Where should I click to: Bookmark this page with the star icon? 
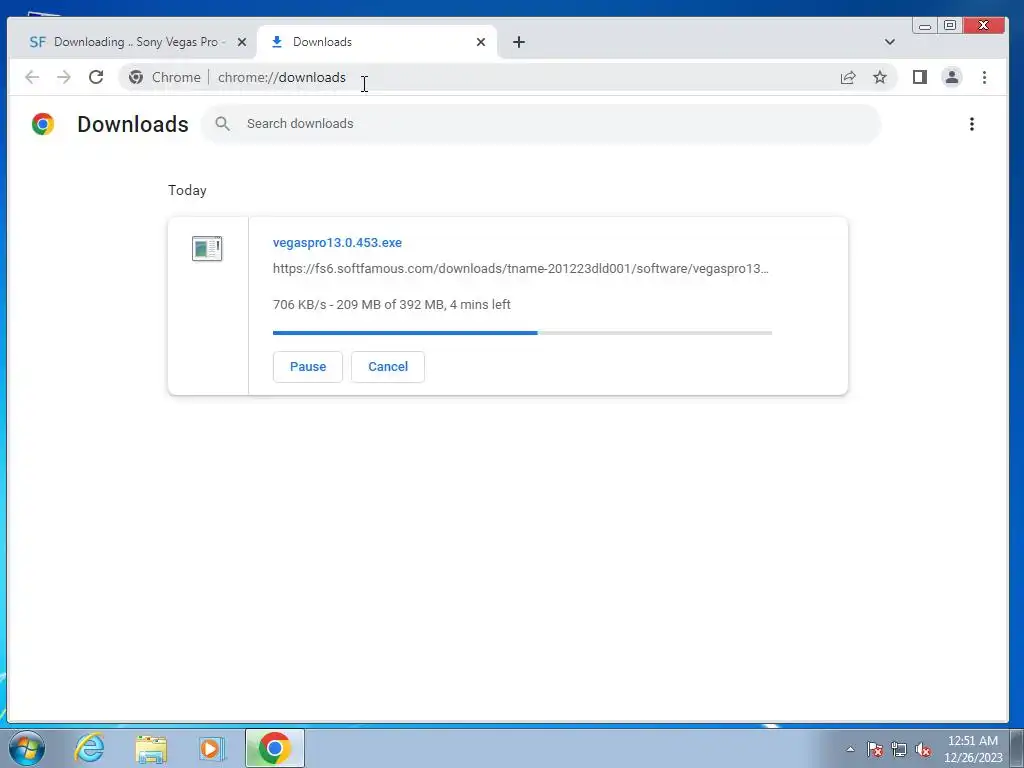(x=880, y=77)
